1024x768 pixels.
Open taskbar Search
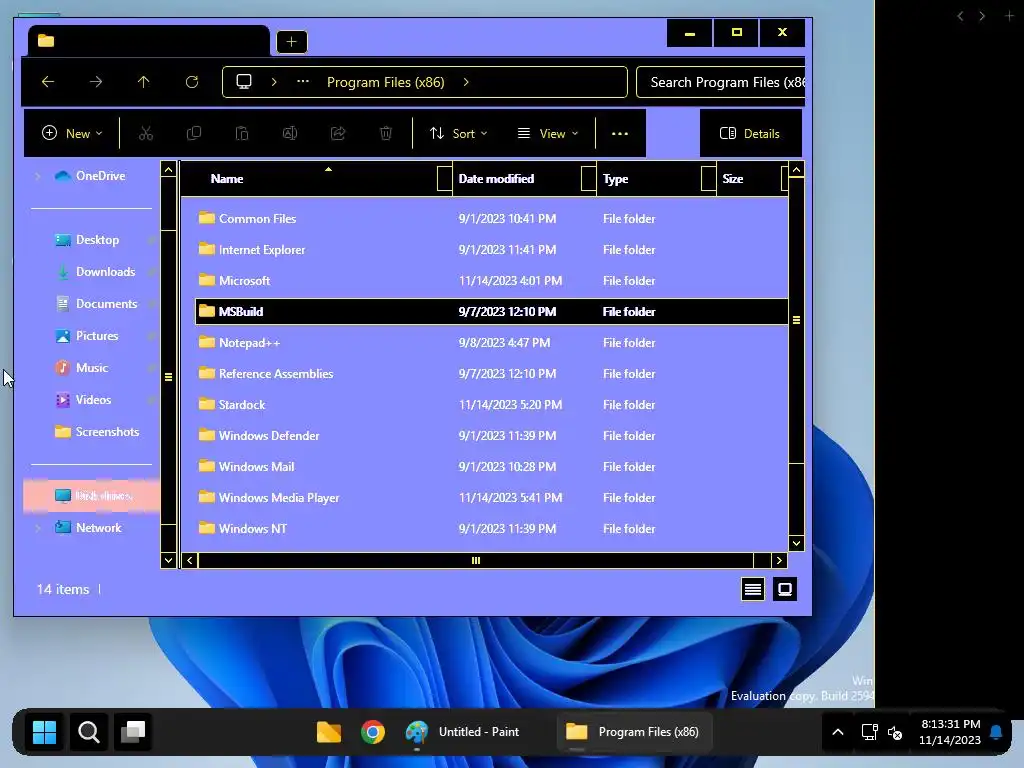[x=89, y=732]
